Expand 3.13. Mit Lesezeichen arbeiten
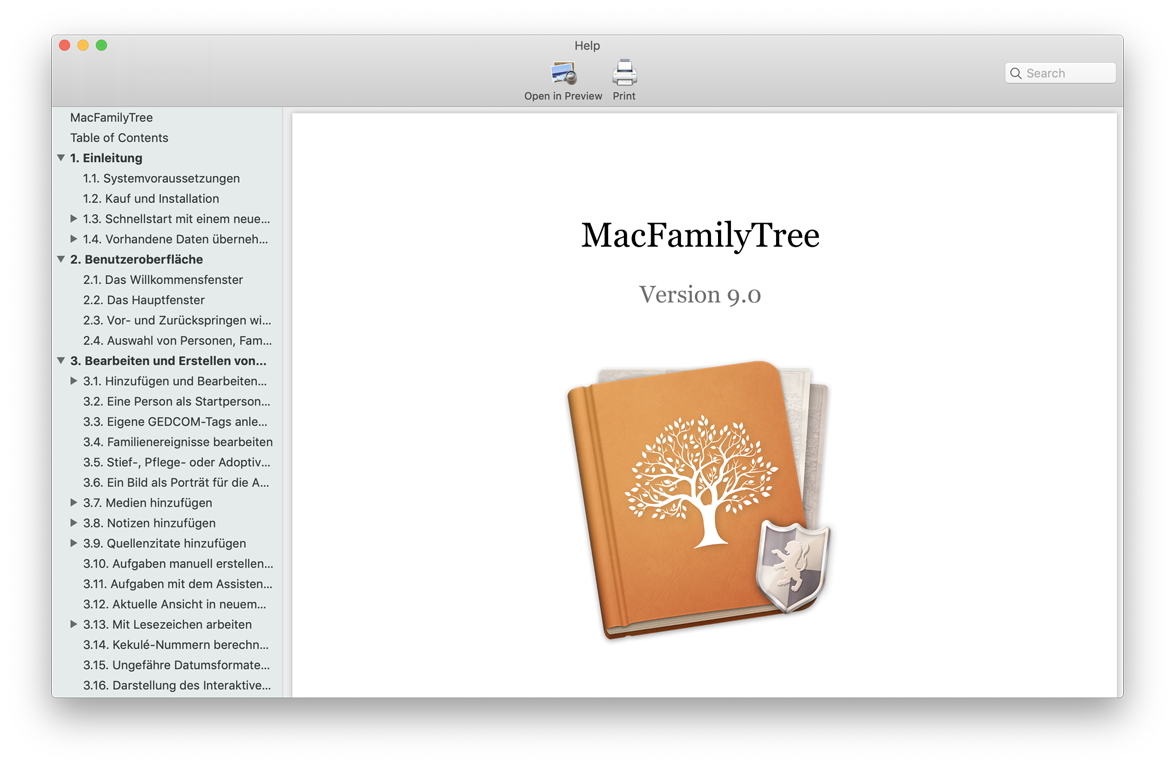 [x=73, y=624]
